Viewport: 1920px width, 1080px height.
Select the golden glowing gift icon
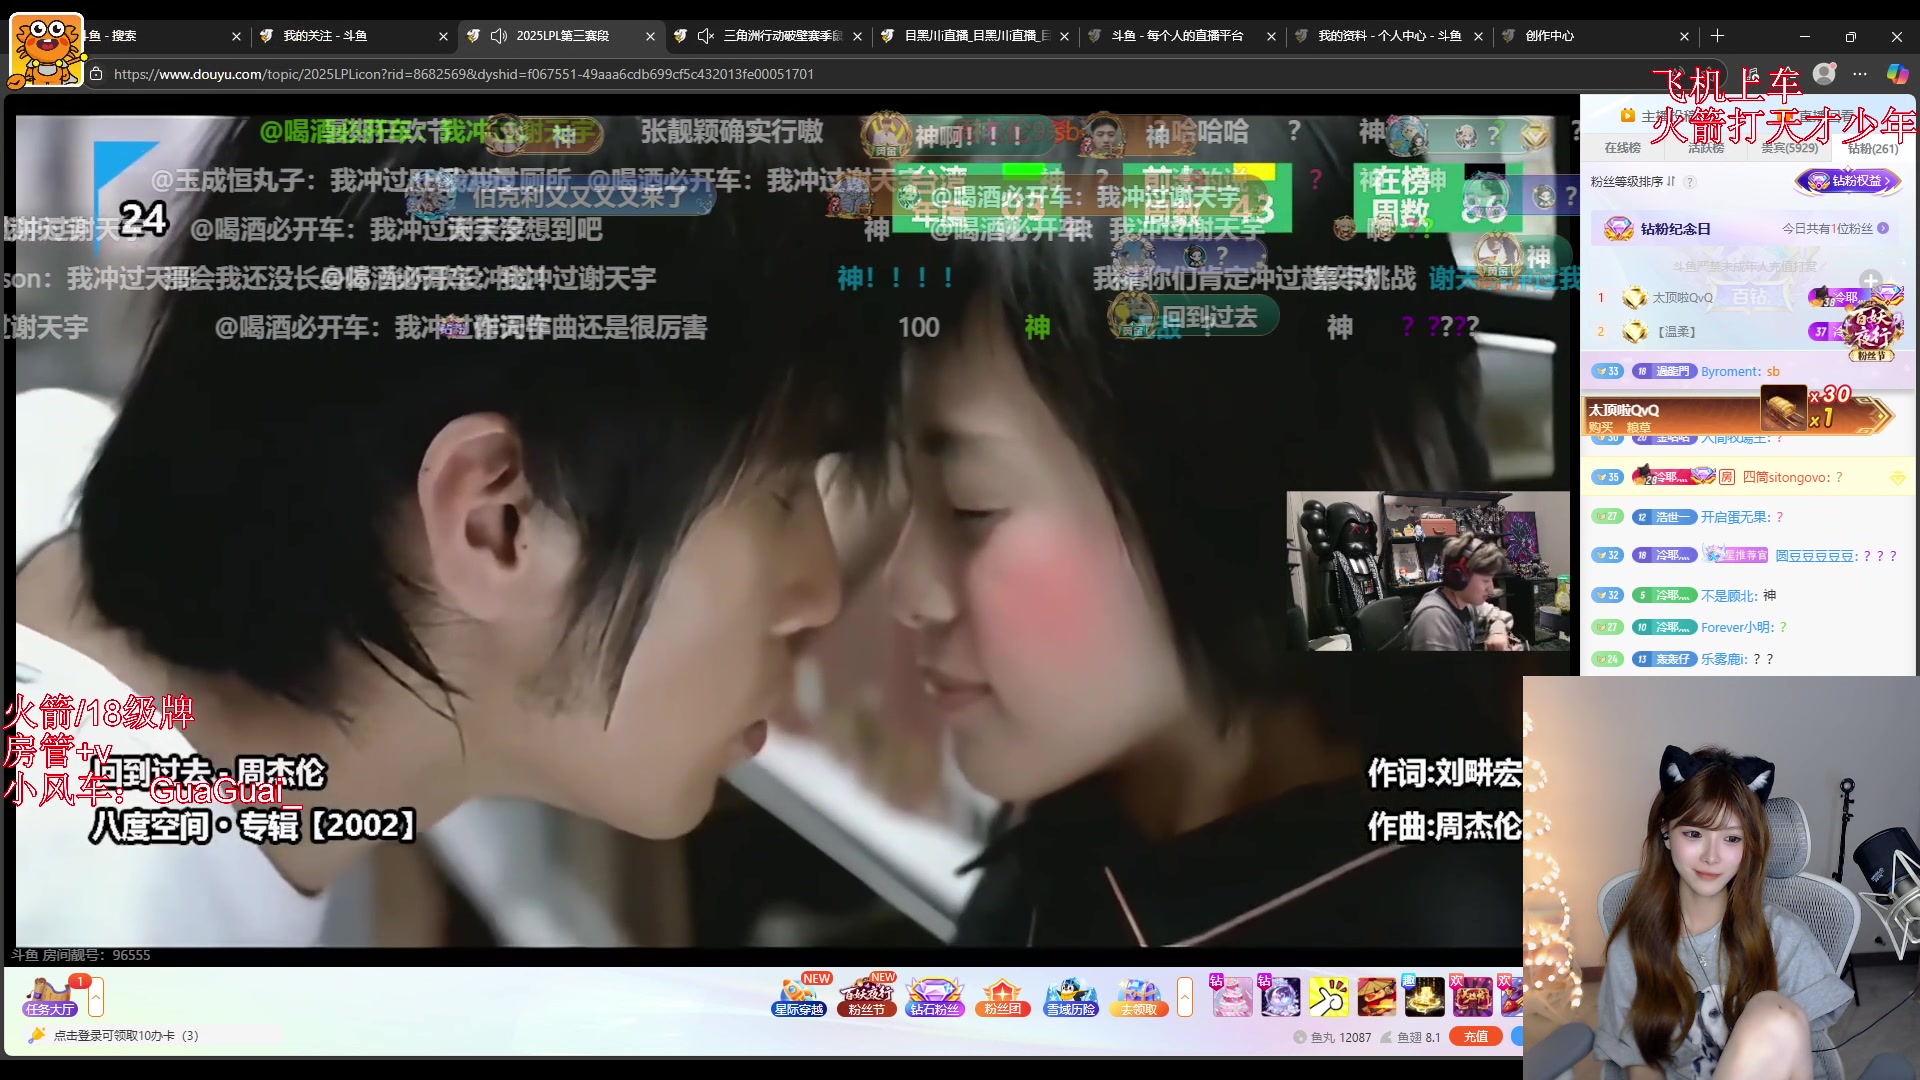tap(1424, 997)
